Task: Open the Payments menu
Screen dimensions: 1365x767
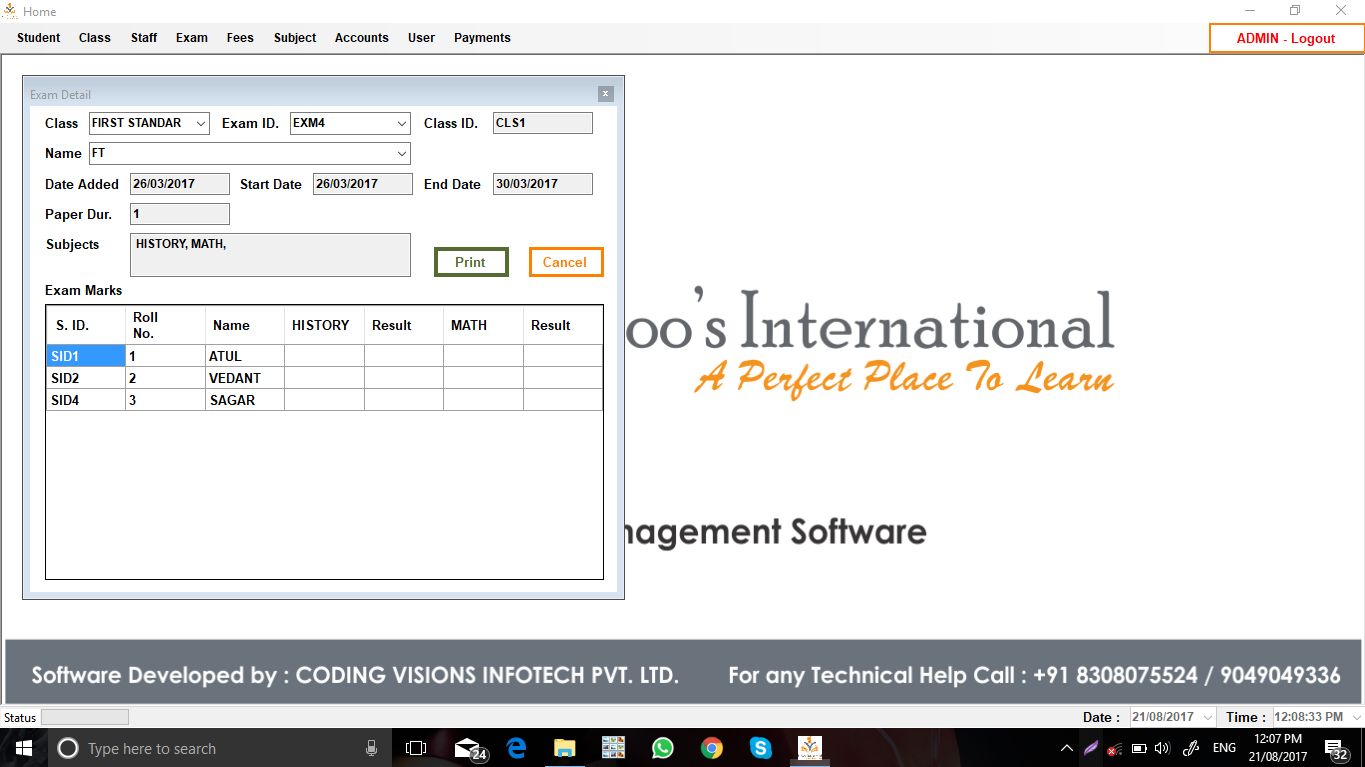Action: pos(482,38)
